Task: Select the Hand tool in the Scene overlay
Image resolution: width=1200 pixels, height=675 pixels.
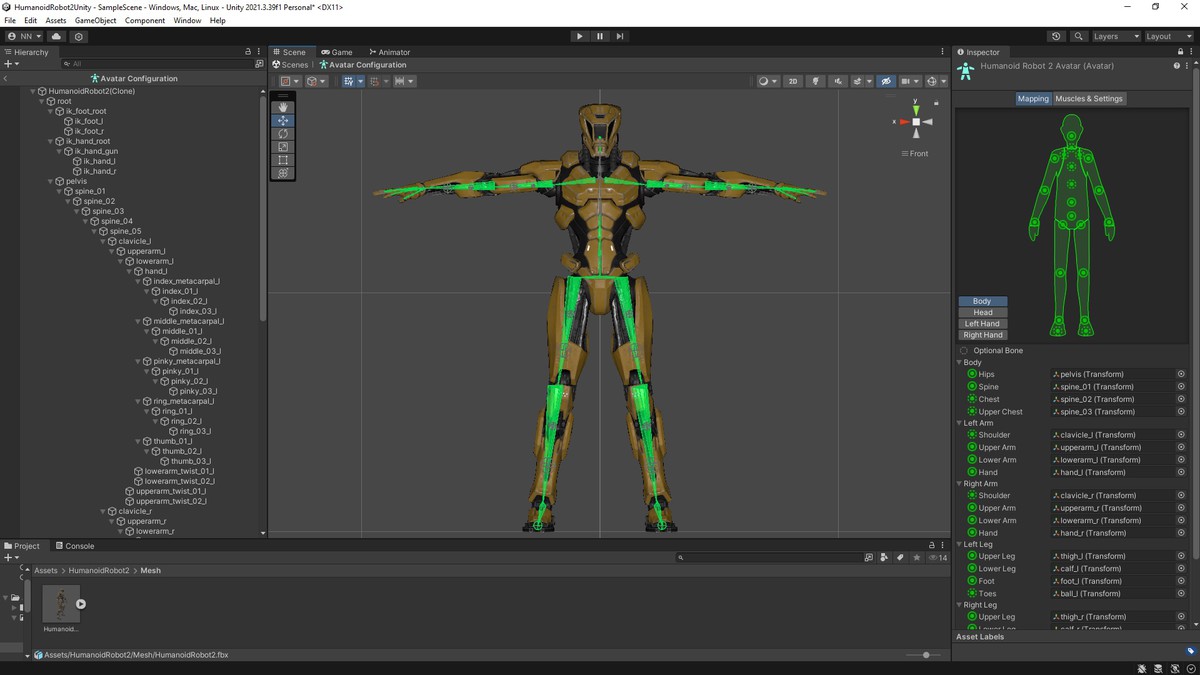Action: coord(283,108)
